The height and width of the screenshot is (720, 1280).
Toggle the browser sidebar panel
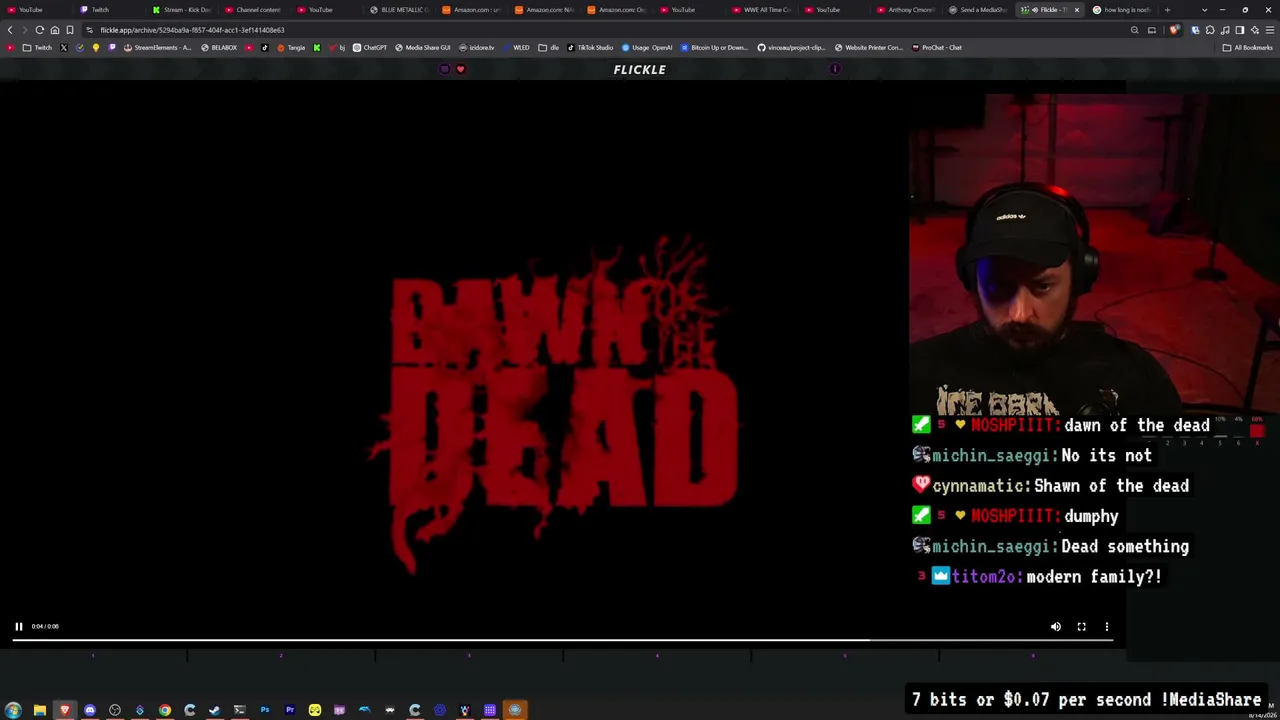tap(1240, 30)
